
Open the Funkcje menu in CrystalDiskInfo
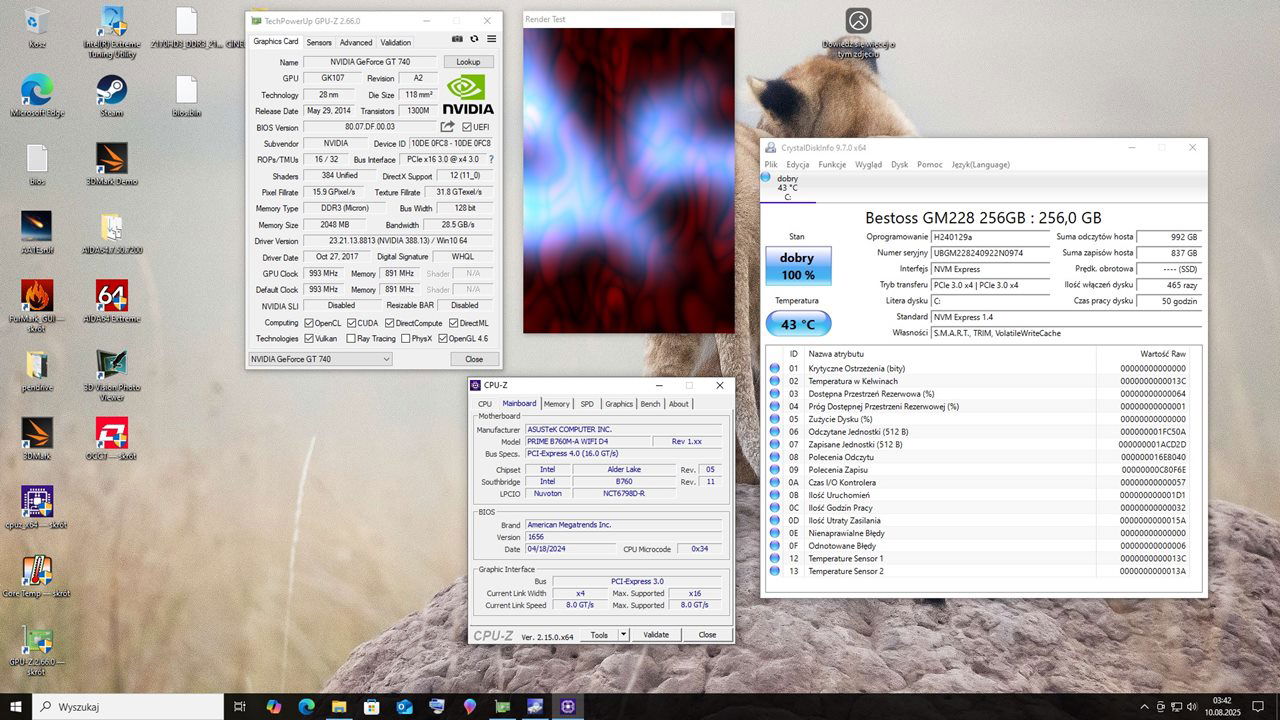(832, 164)
